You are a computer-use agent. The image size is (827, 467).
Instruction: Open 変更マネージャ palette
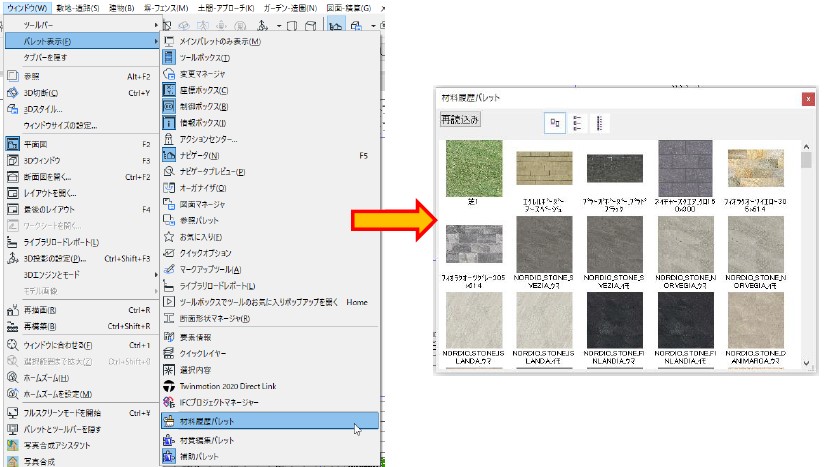(270, 74)
